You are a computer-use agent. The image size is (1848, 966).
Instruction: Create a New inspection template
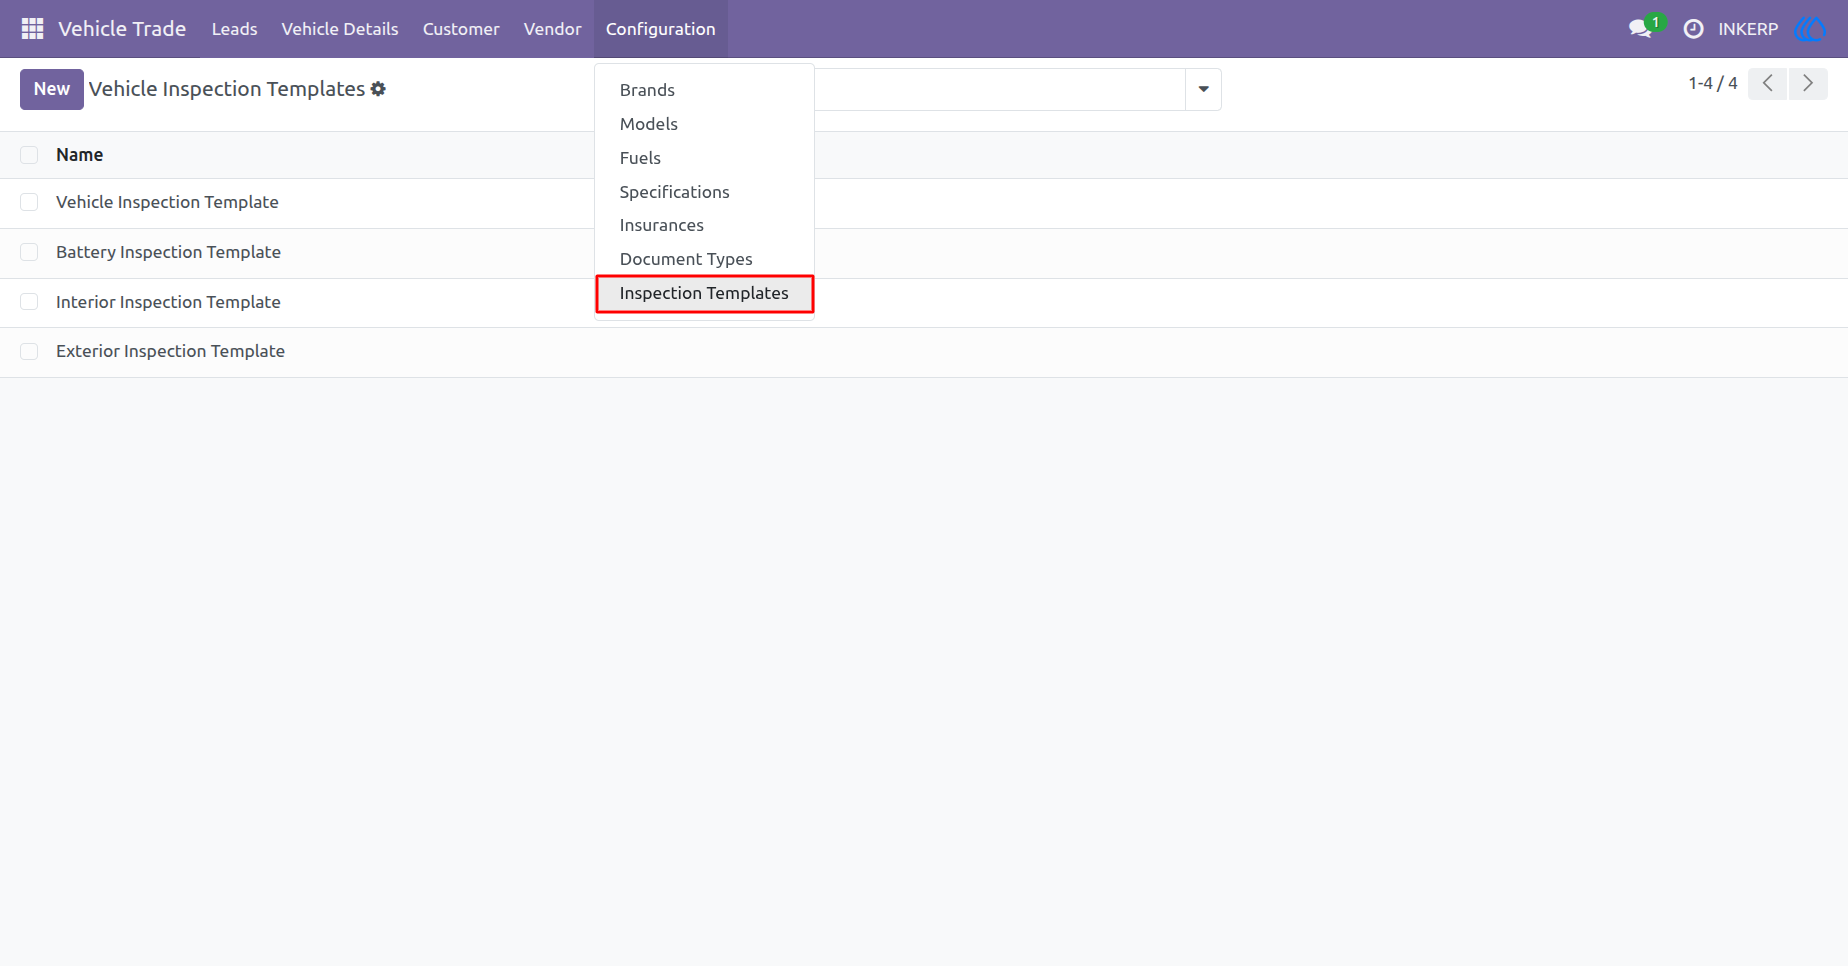click(52, 89)
